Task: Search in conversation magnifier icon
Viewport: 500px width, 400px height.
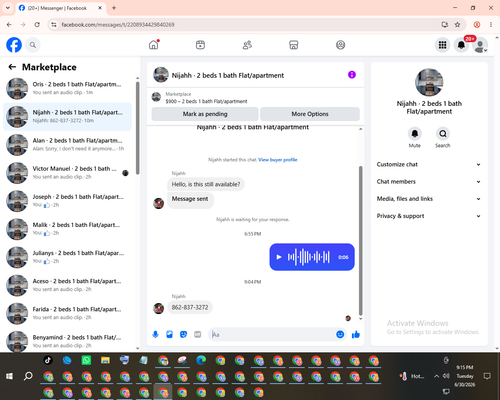Action: pos(443,134)
